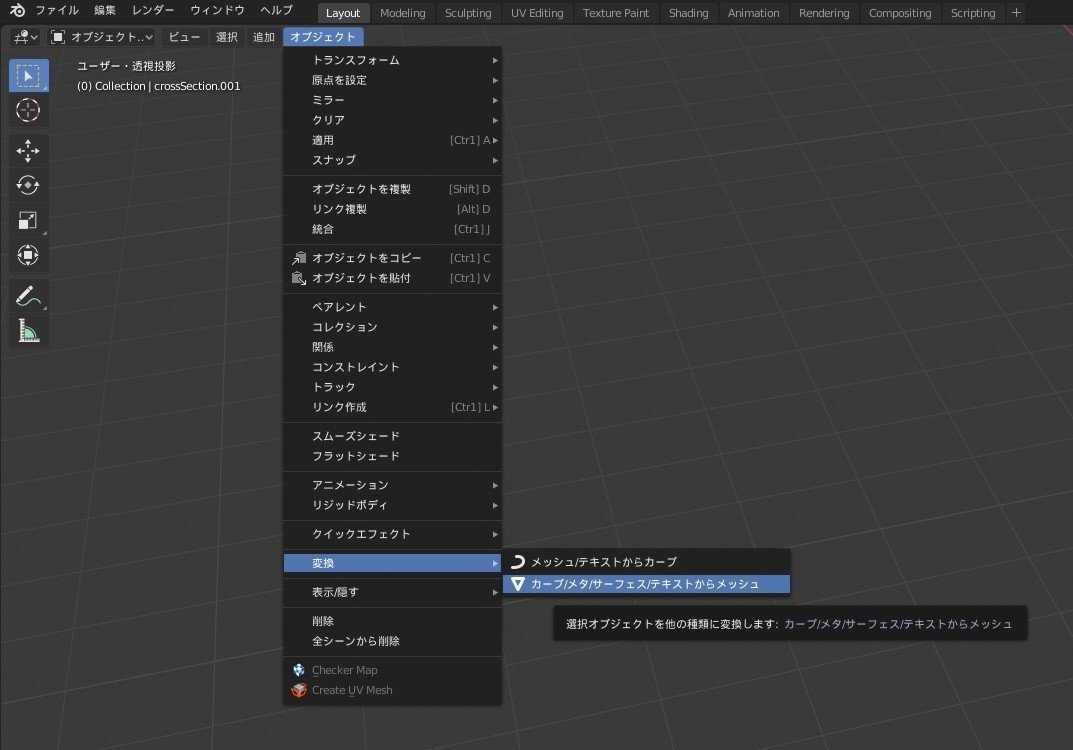Expand the ペアレント submenu
Viewport: 1073px width, 750px height.
393,307
